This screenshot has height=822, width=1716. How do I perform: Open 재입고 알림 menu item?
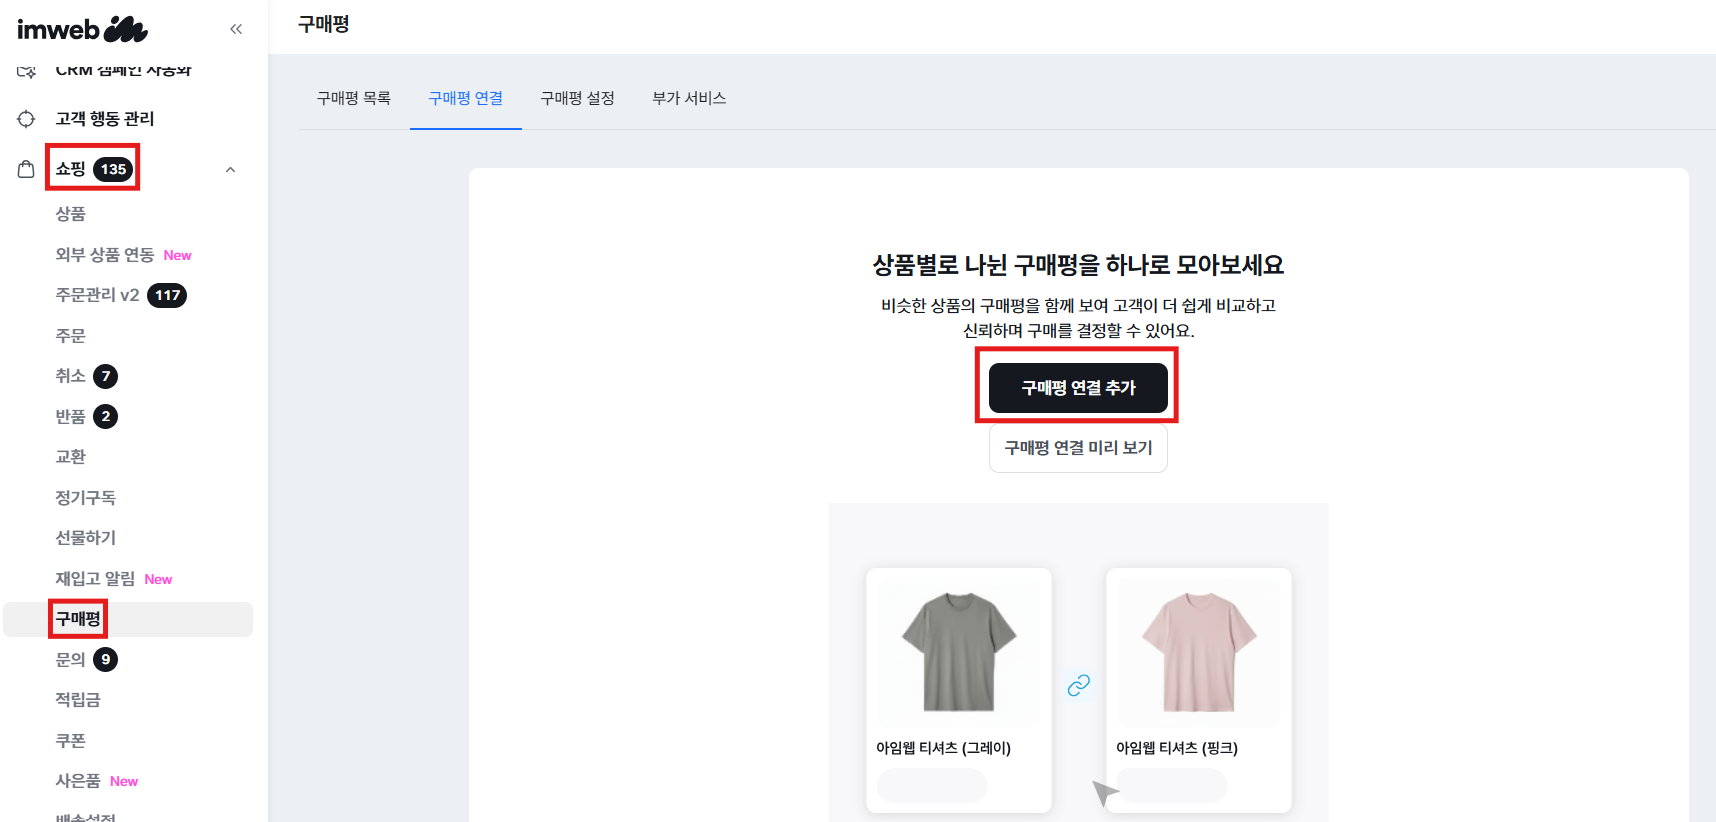(x=95, y=579)
